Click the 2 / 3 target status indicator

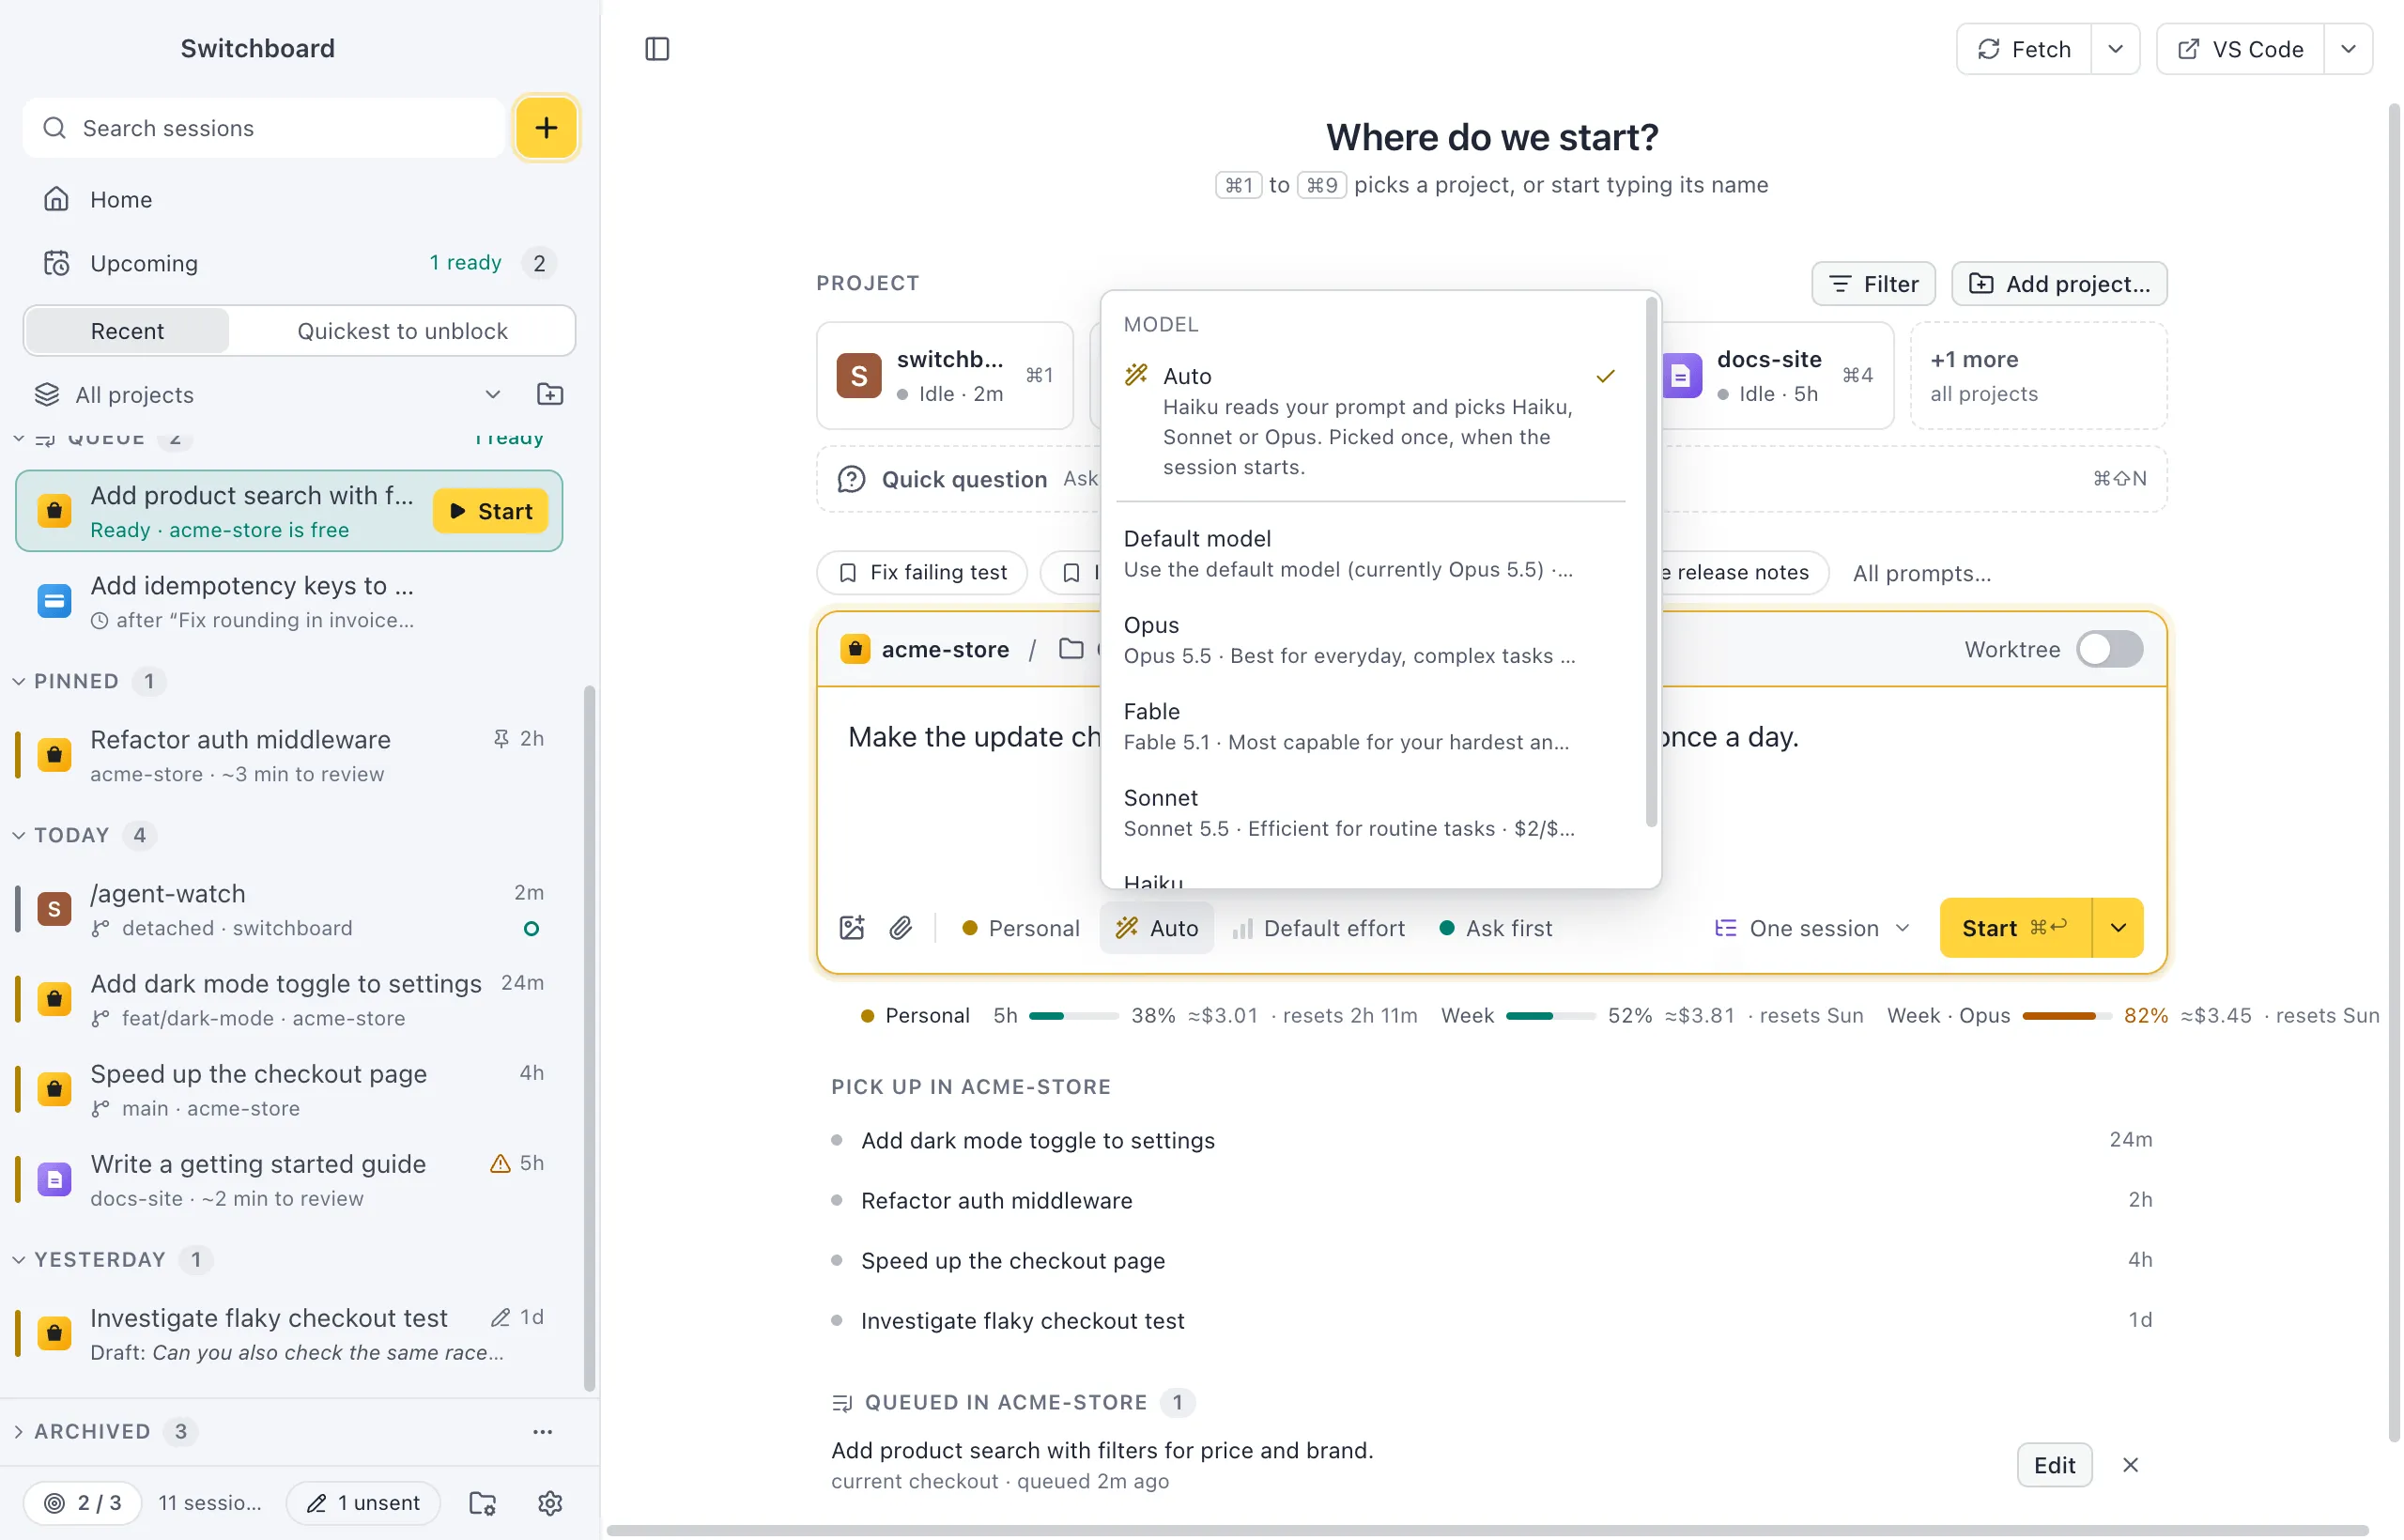tap(83, 1503)
